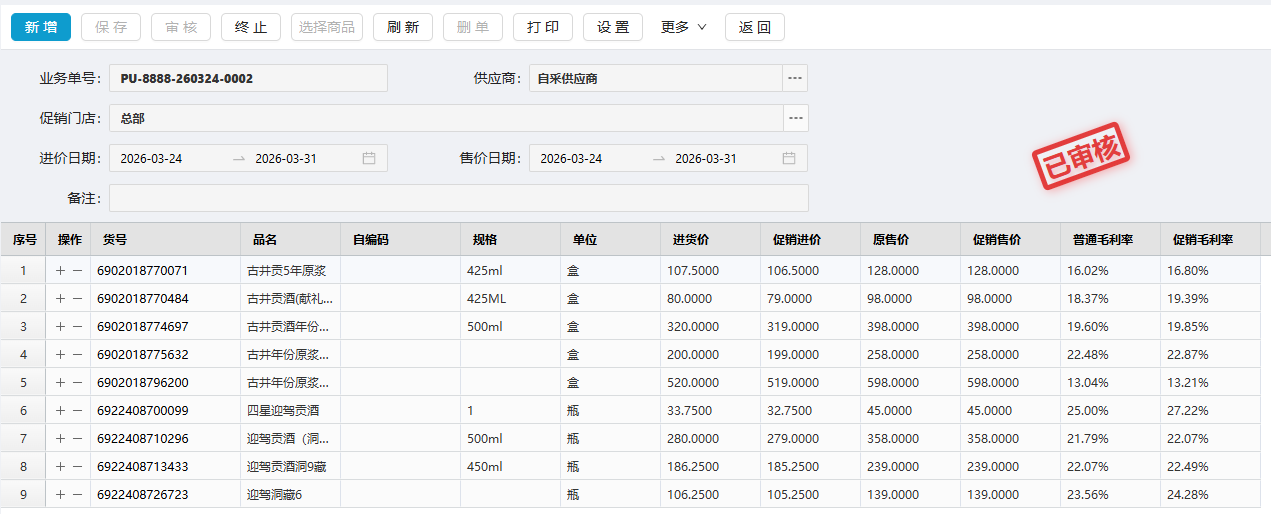Click the 业务单号 field
The height and width of the screenshot is (514, 1271).
248,78
